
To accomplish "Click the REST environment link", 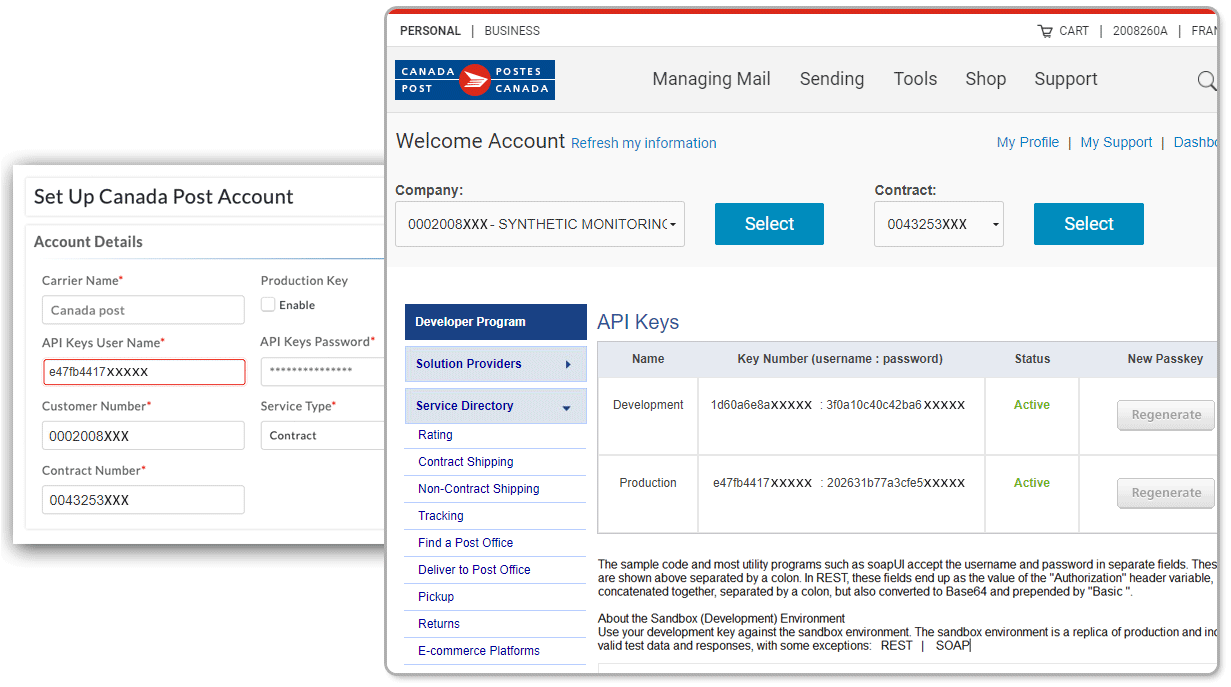I will tap(896, 646).
